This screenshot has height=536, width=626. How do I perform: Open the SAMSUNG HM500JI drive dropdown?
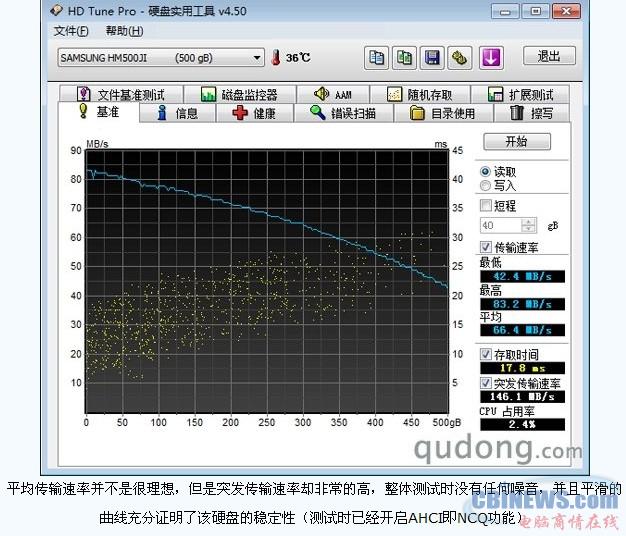tap(160, 58)
